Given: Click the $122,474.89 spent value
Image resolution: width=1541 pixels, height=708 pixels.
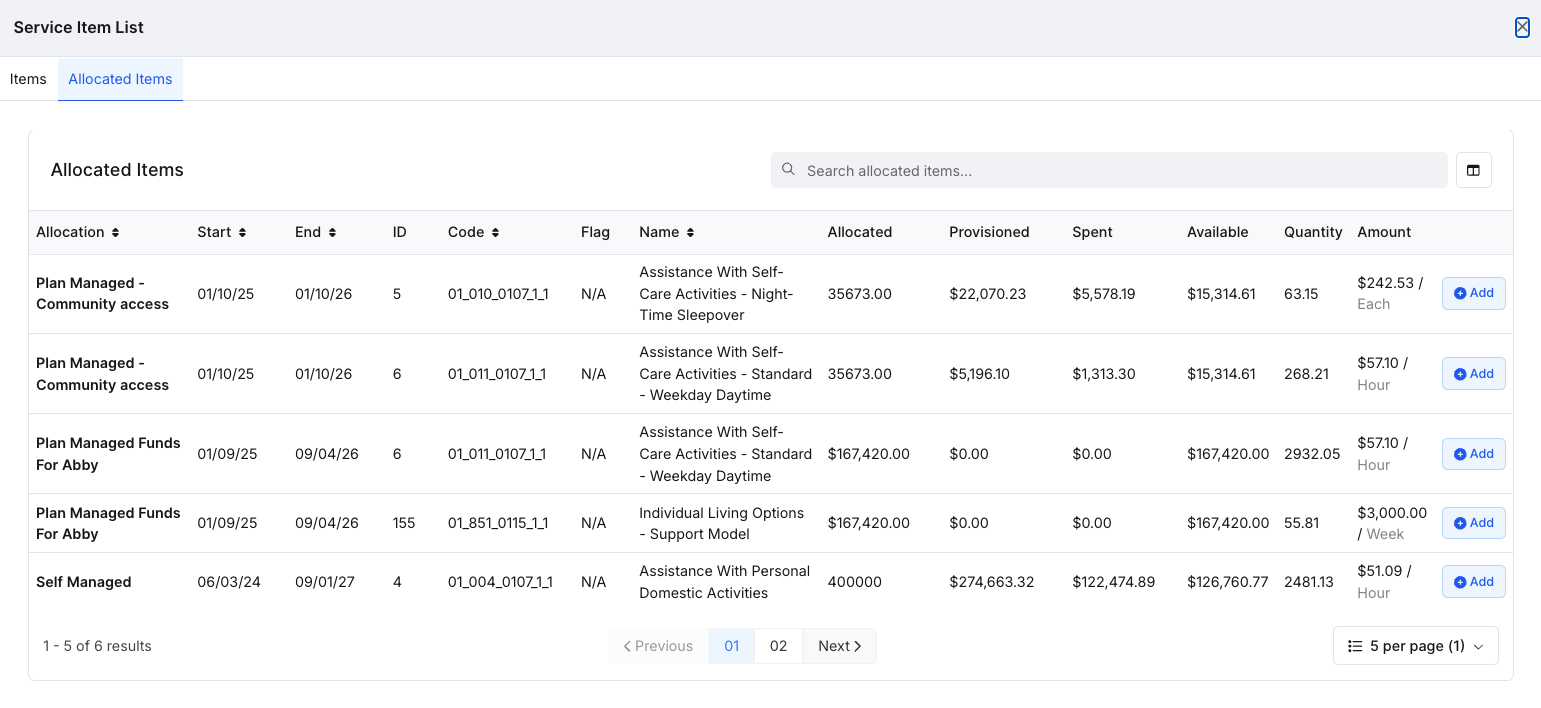Looking at the screenshot, I should (x=1113, y=582).
